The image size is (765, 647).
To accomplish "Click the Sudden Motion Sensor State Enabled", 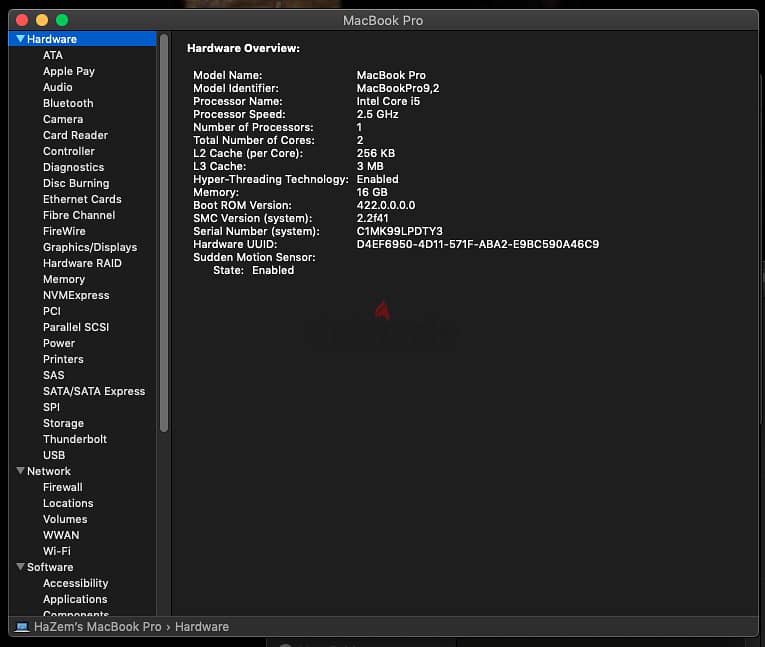I will pos(273,270).
